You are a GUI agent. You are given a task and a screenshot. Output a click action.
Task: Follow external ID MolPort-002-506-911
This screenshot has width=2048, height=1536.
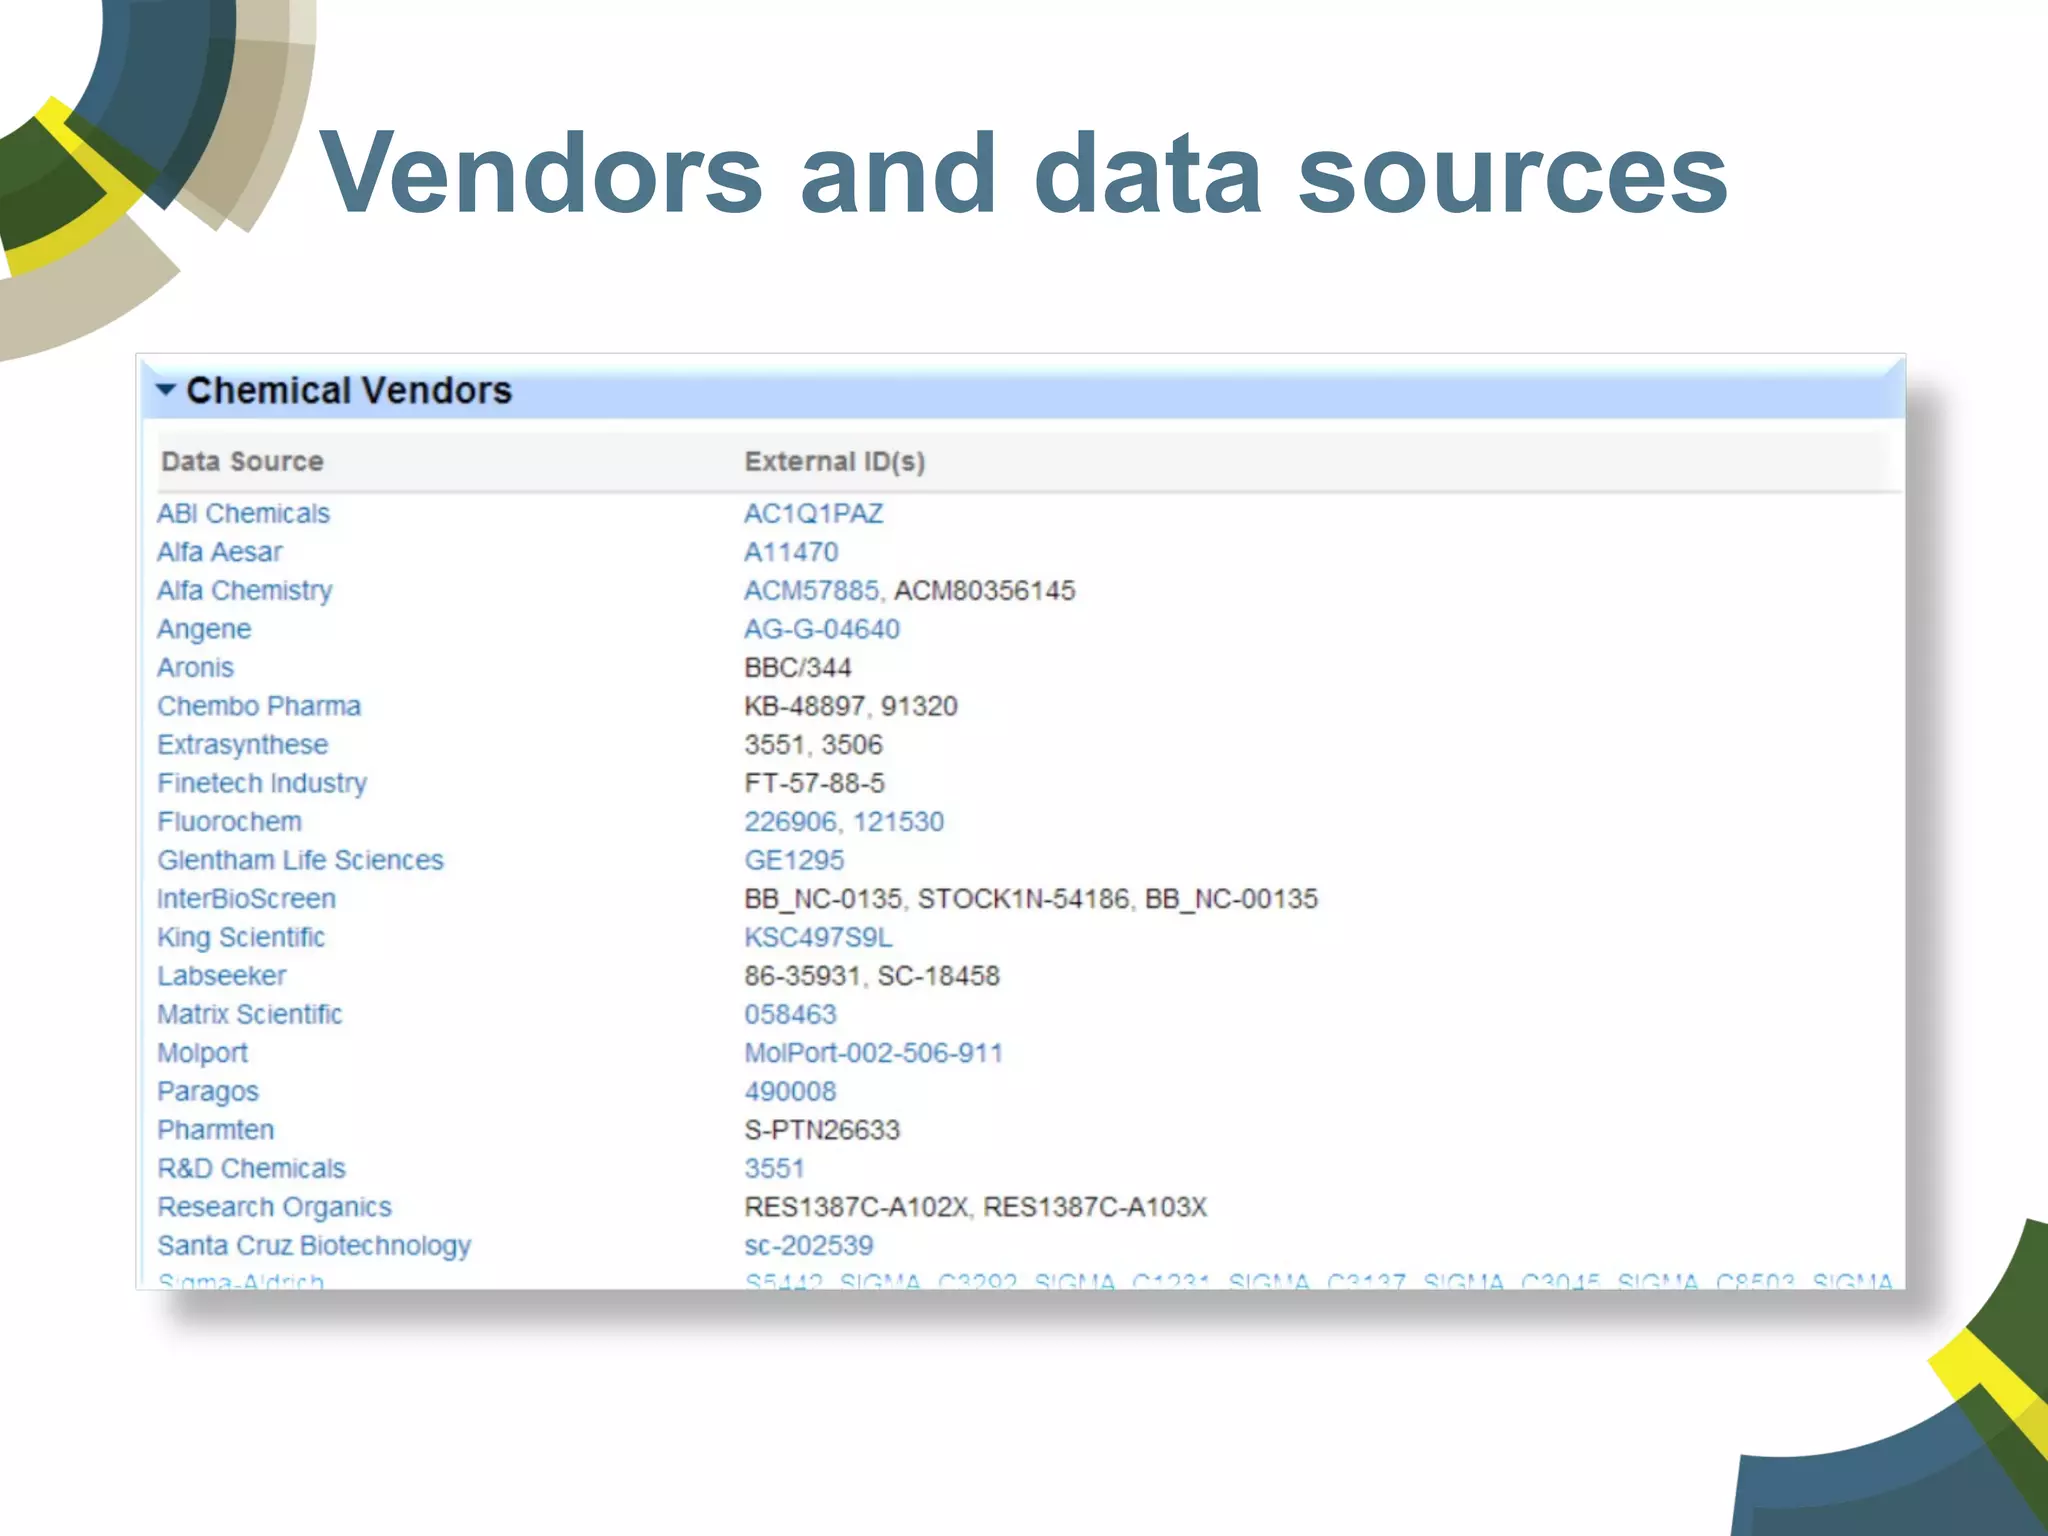point(873,1053)
